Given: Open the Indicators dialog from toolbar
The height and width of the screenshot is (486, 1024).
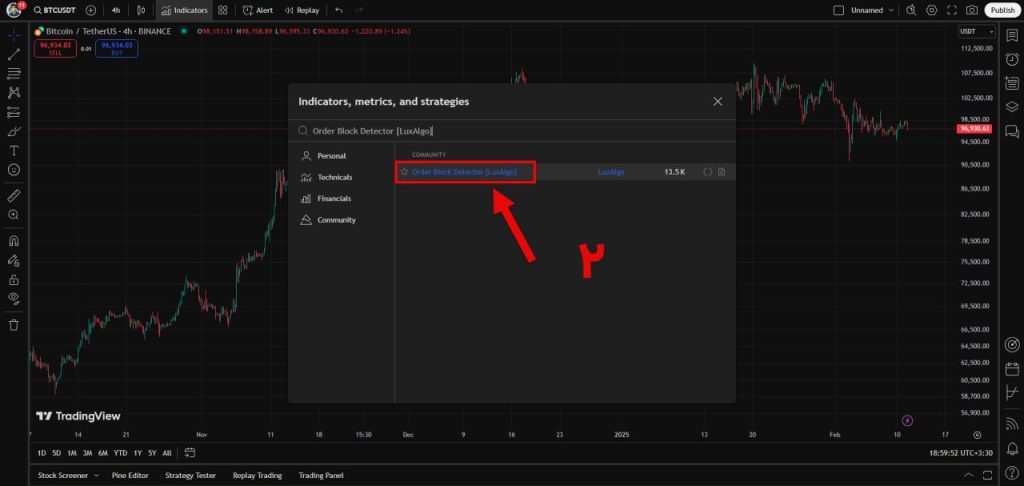Looking at the screenshot, I should click(x=185, y=10).
